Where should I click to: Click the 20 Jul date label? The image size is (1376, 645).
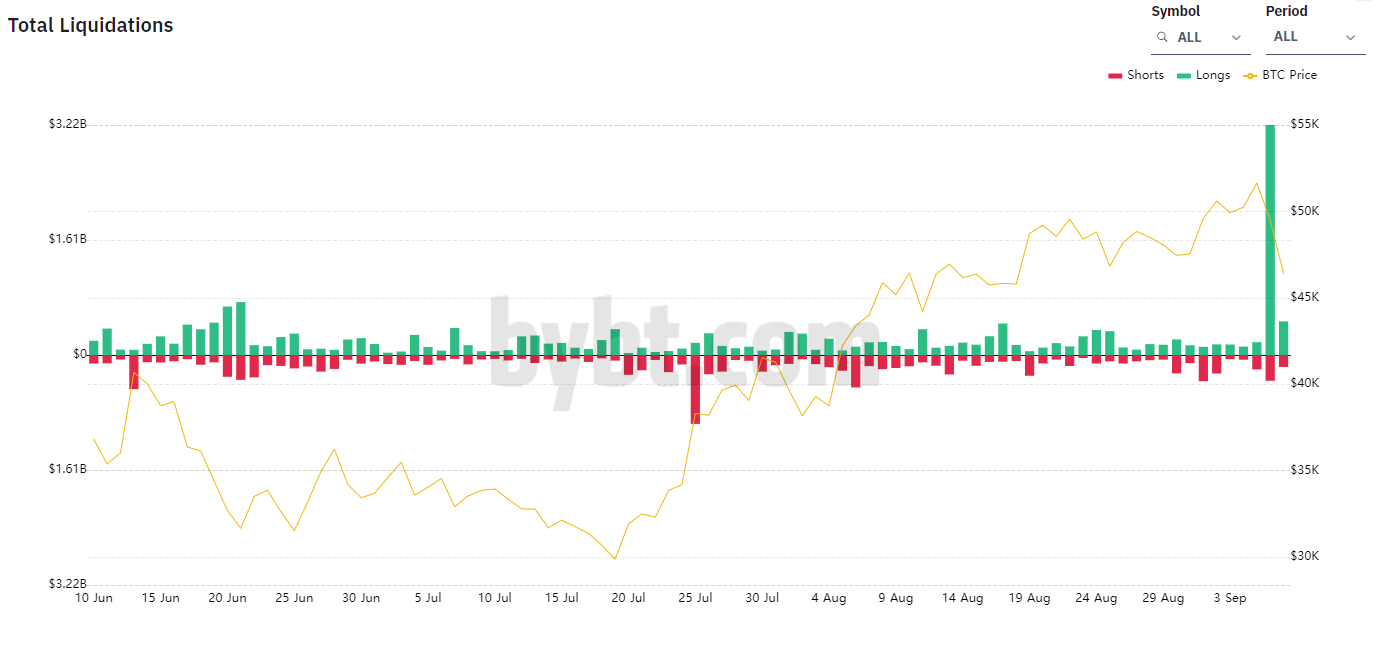[x=628, y=598]
